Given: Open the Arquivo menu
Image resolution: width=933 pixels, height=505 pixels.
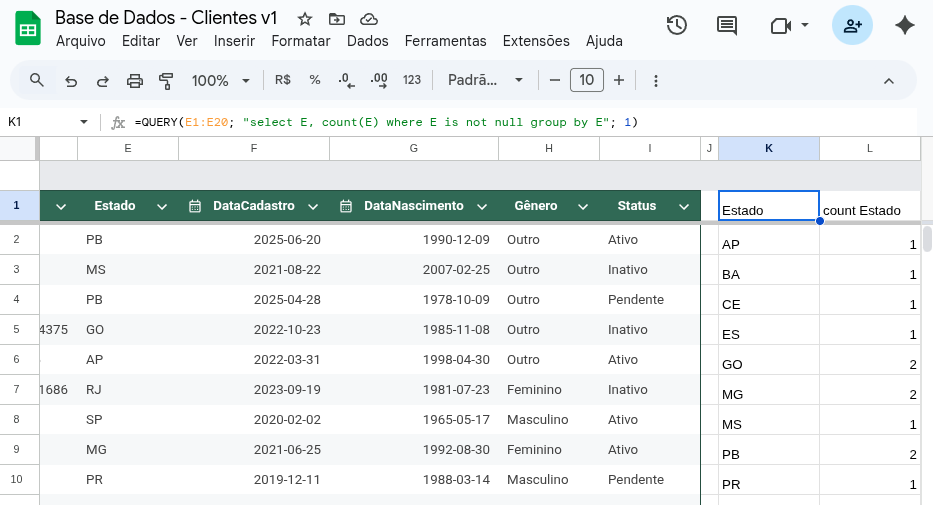Looking at the screenshot, I should tap(80, 41).
